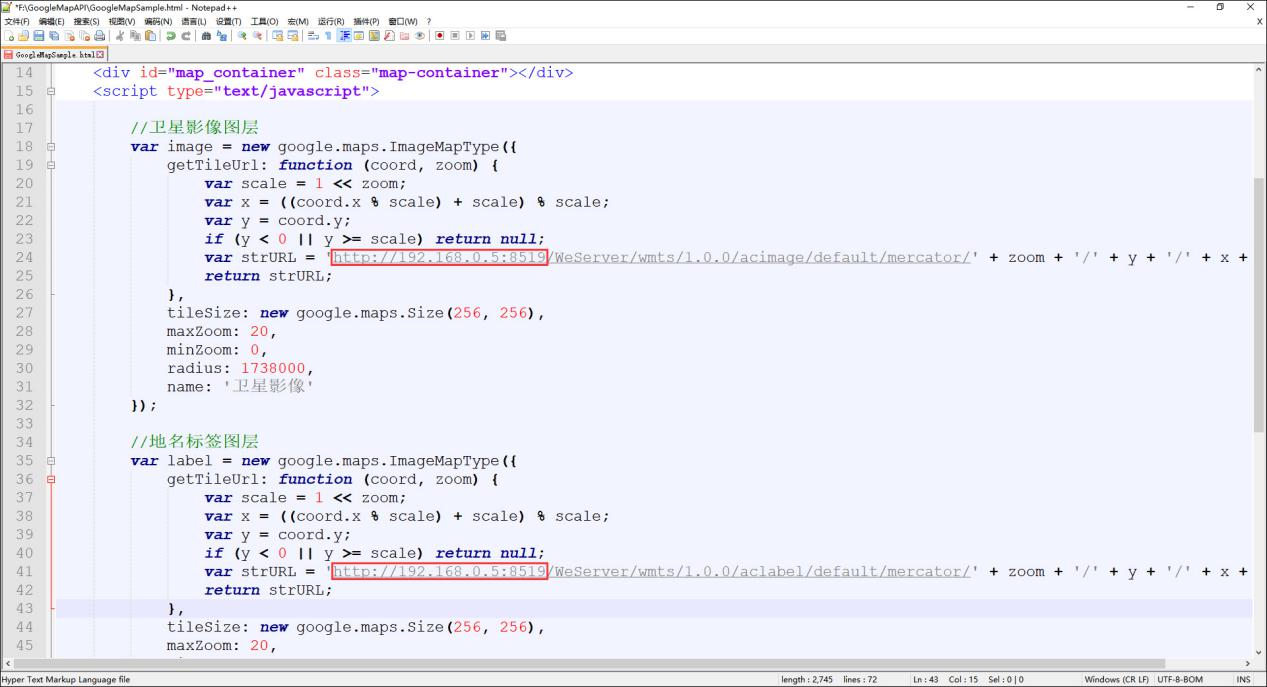Click the Cut scissors icon
Viewport: 1267px width, 687px height.
(120, 36)
